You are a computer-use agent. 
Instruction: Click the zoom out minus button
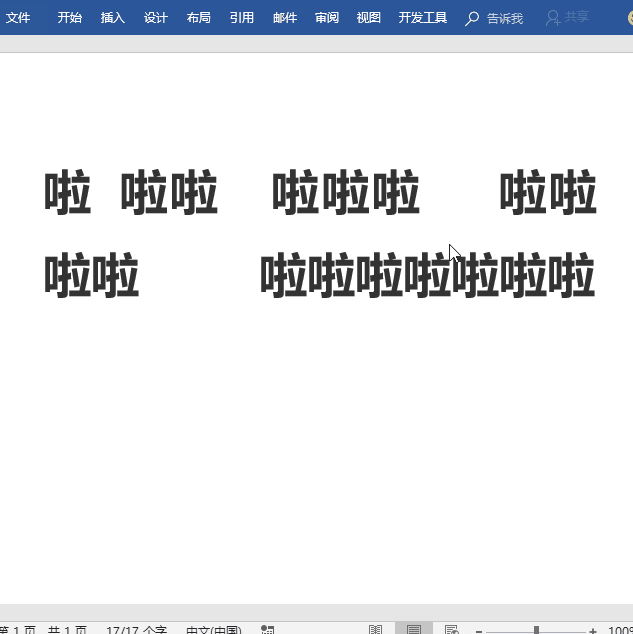pyautogui.click(x=479, y=631)
